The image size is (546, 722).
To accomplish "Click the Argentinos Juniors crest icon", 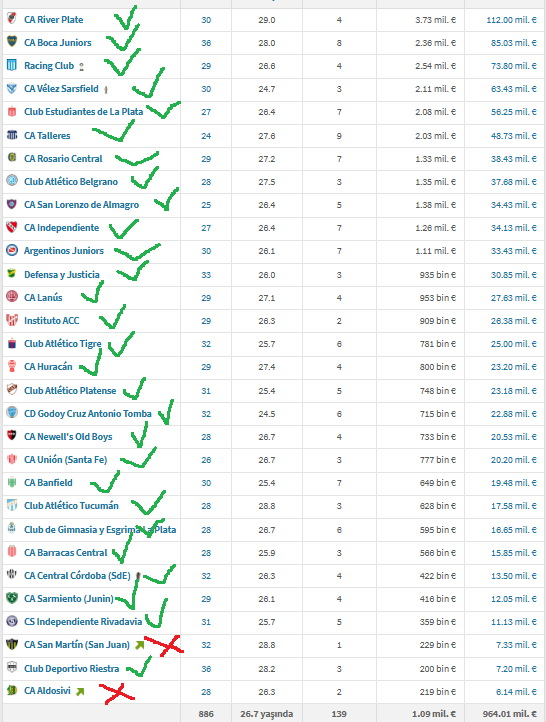I will (12, 250).
